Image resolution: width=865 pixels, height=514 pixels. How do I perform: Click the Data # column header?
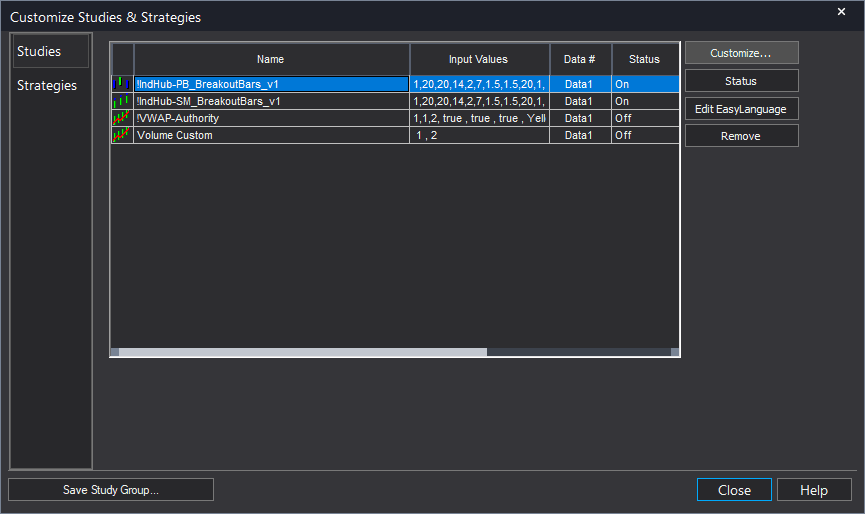point(580,59)
